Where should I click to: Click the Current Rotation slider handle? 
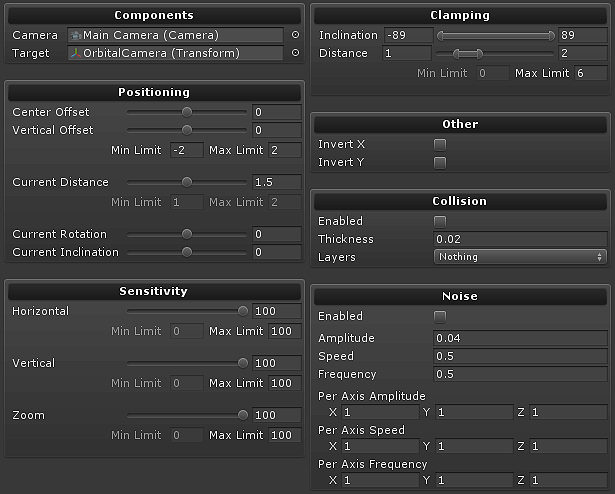[187, 234]
